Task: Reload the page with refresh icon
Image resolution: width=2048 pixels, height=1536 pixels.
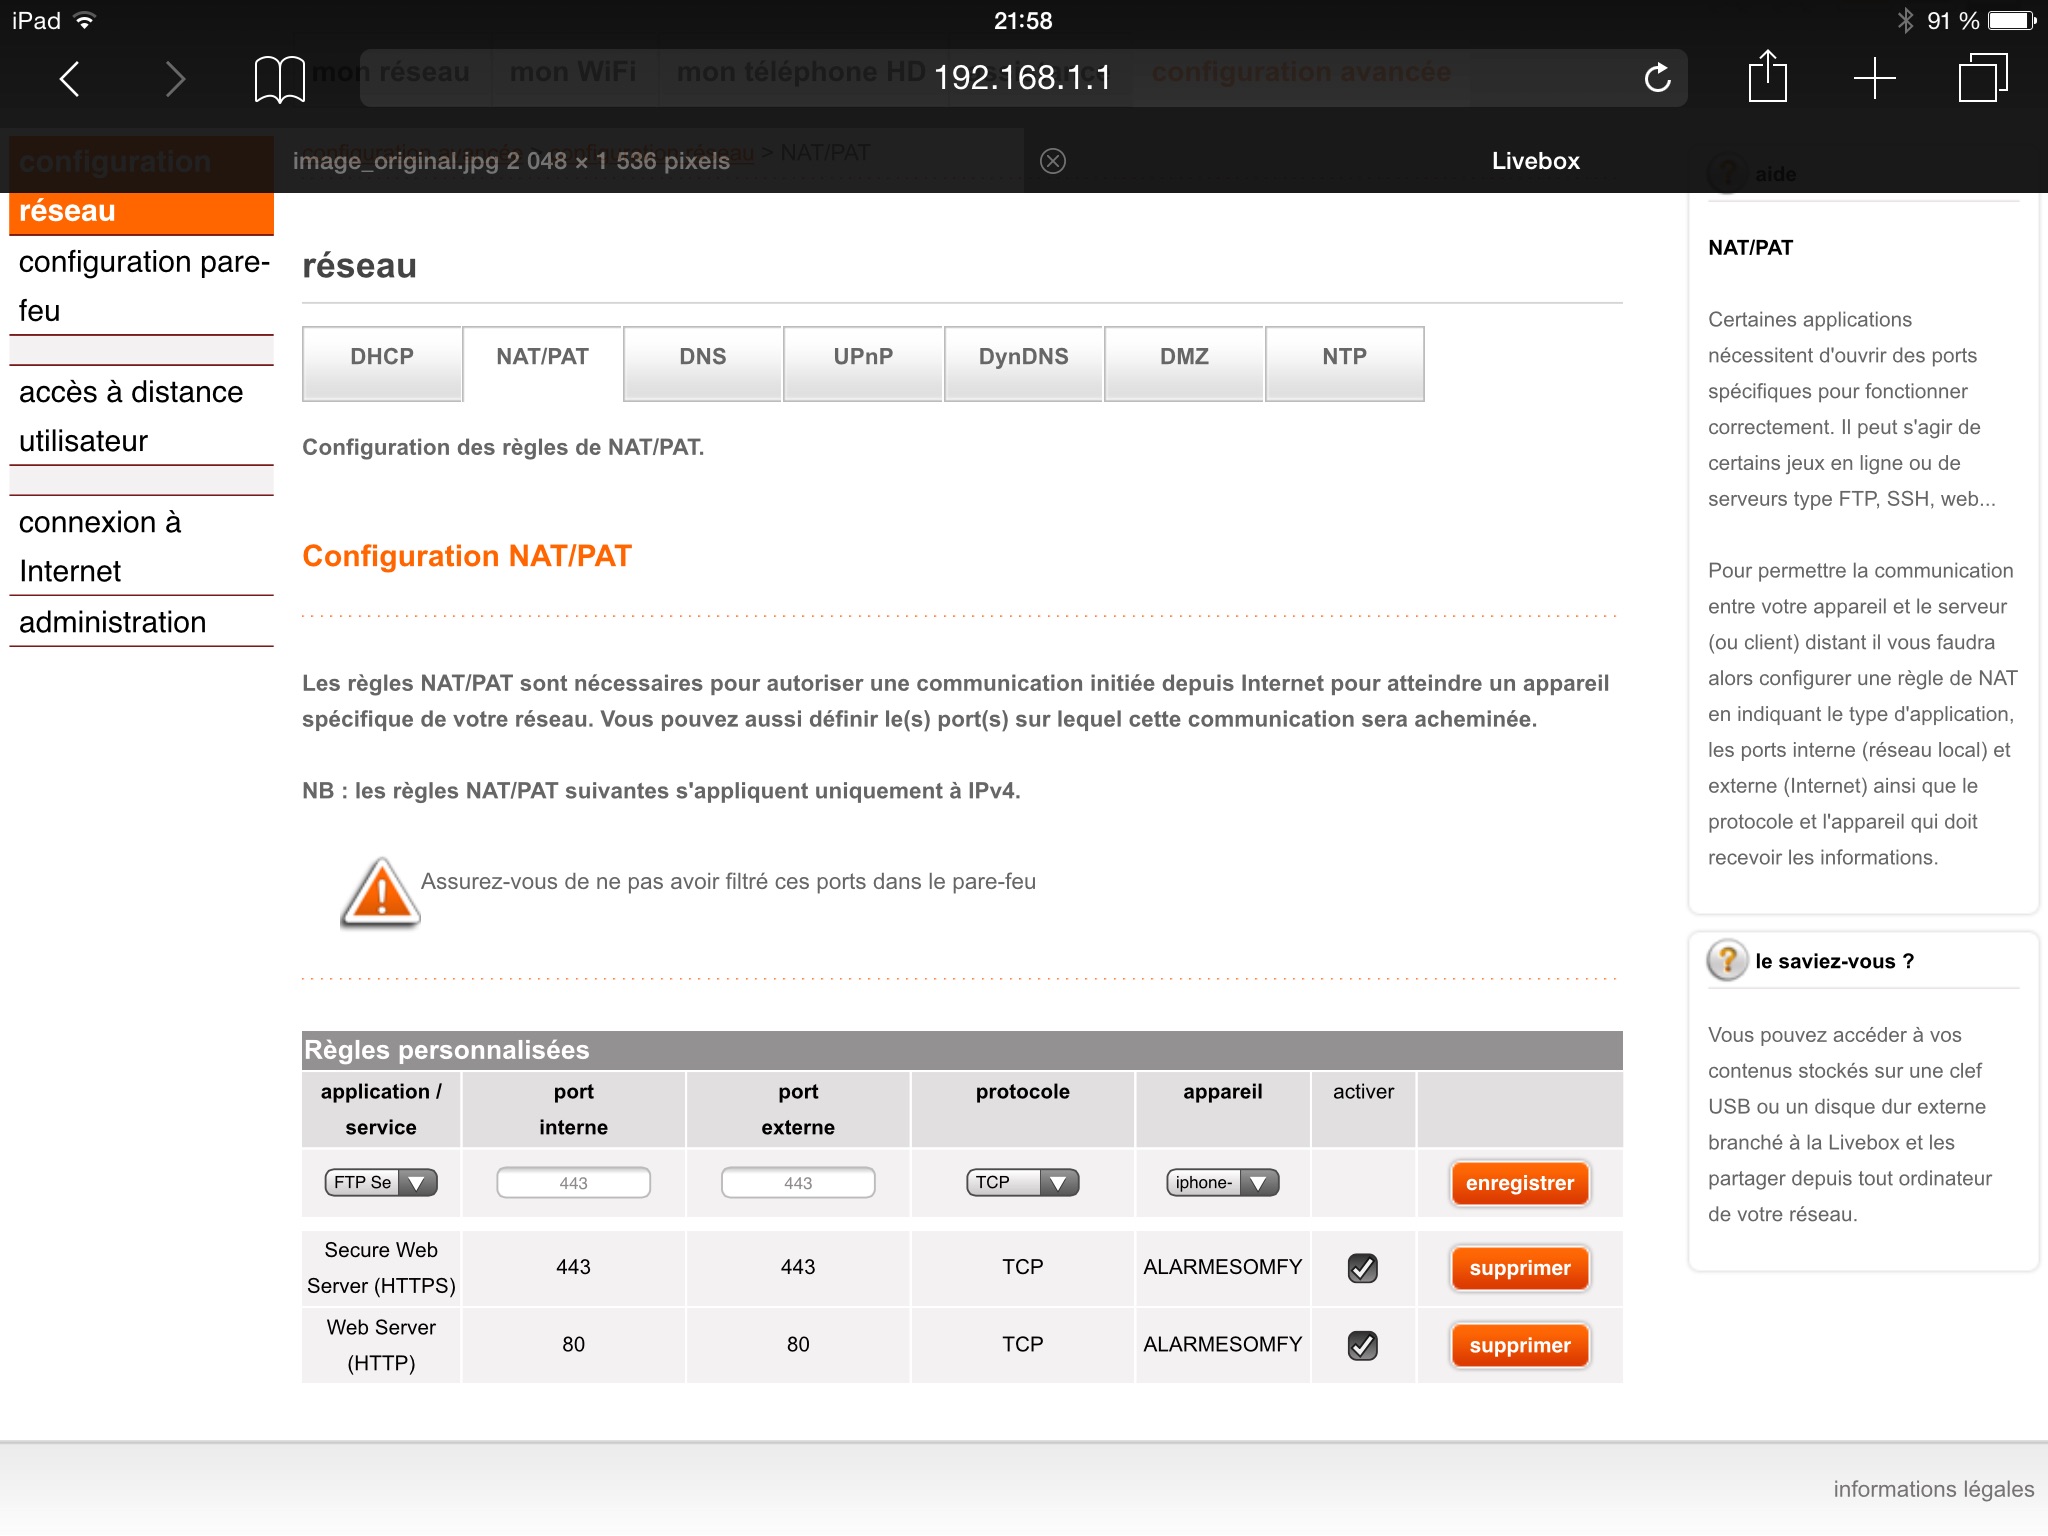Action: (1657, 78)
